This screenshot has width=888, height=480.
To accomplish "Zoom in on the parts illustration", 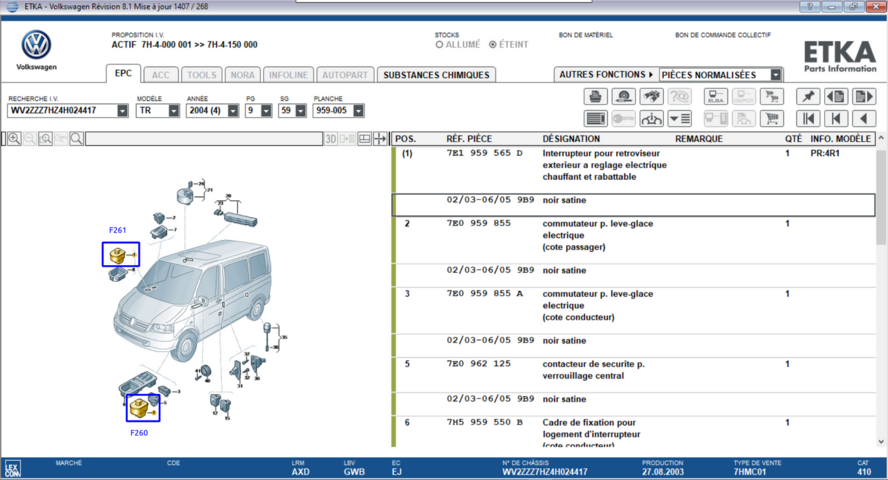I will [14, 139].
